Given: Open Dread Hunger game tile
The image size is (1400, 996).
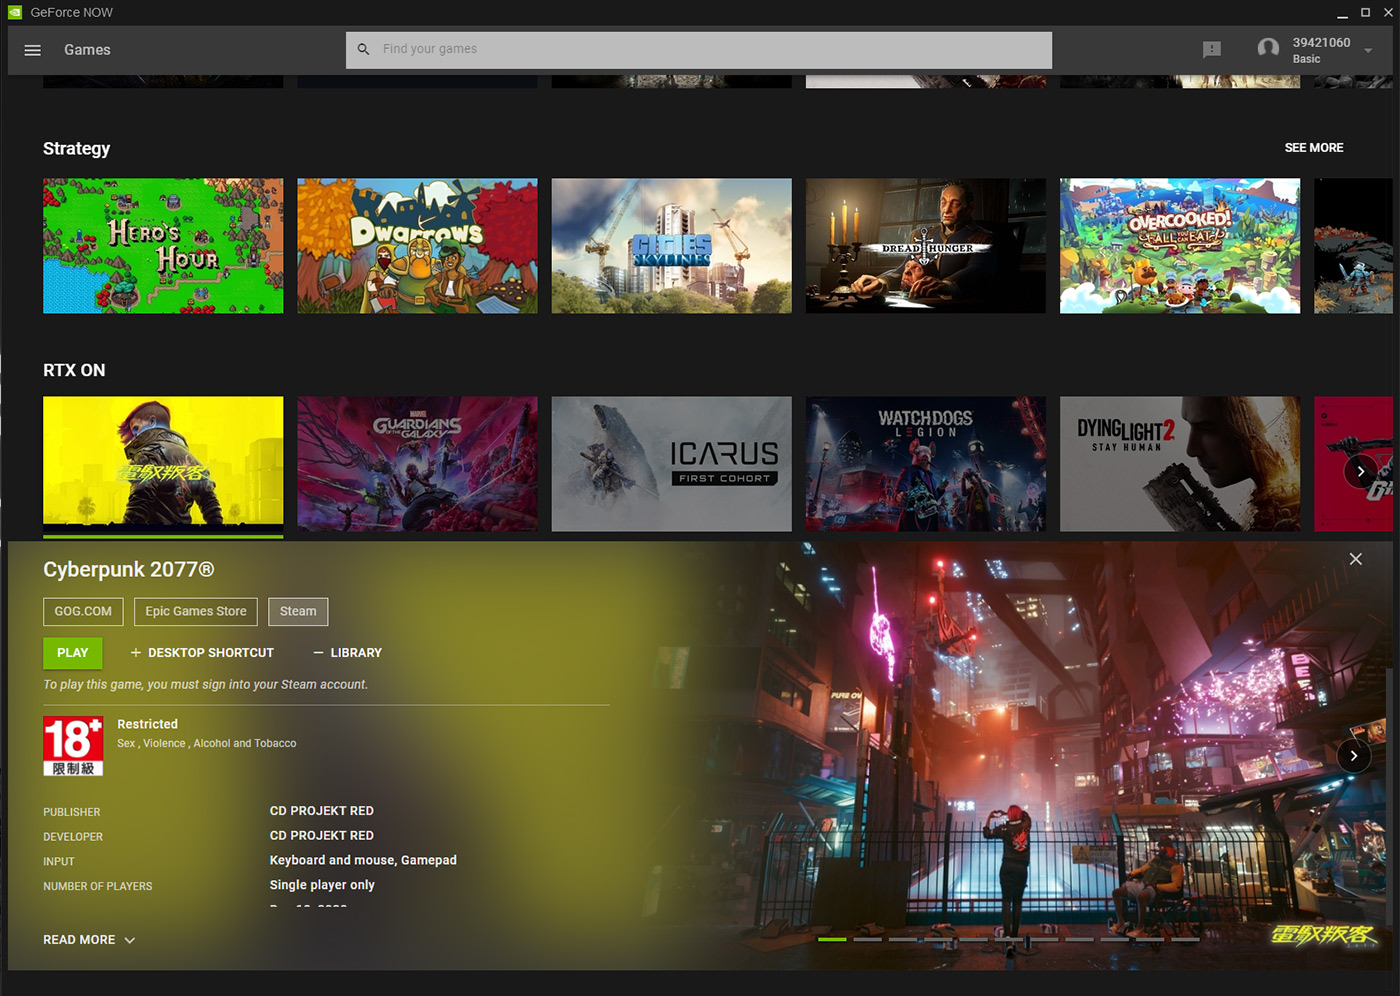Looking at the screenshot, I should [x=926, y=246].
